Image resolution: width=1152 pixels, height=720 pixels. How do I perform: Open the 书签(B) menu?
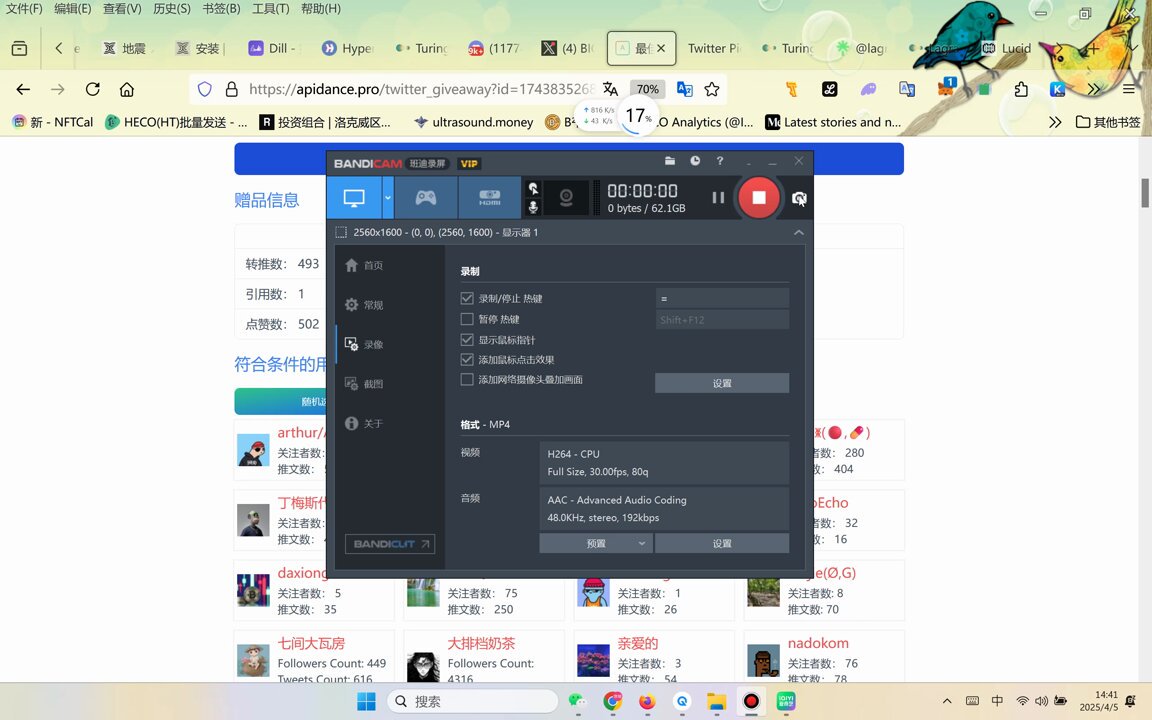tap(221, 9)
